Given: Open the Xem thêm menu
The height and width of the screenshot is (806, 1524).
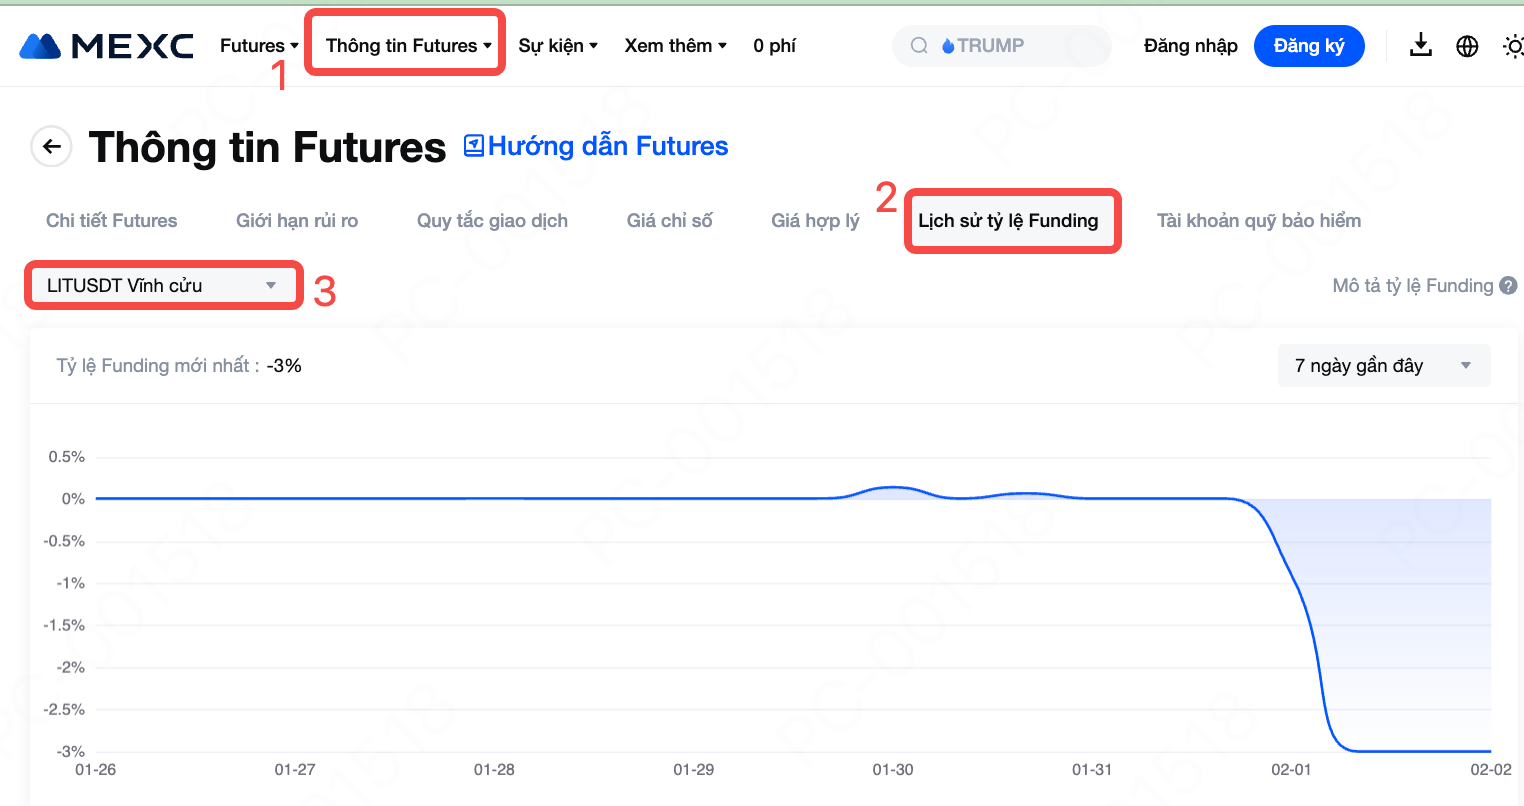Looking at the screenshot, I should 675,46.
